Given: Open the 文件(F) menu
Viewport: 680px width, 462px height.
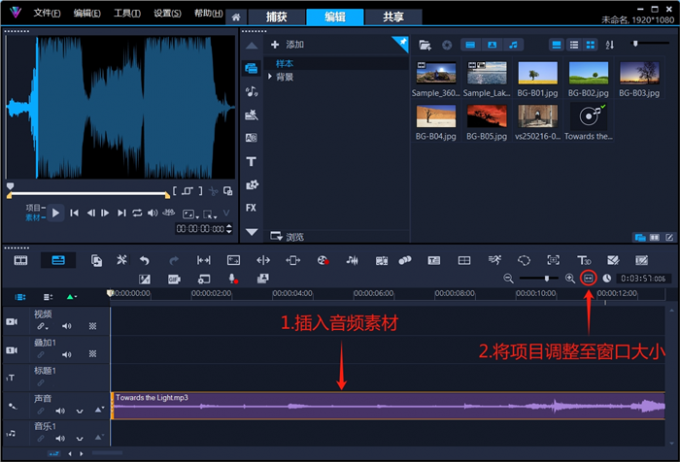Looking at the screenshot, I should 47,13.
